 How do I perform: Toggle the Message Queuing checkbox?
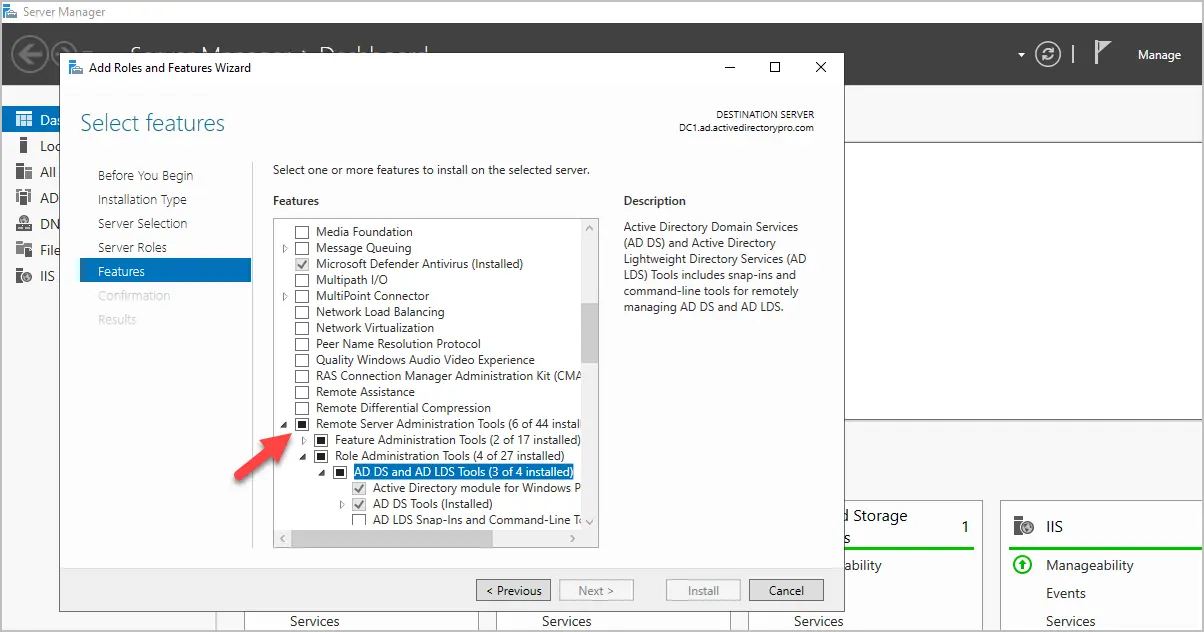point(302,248)
